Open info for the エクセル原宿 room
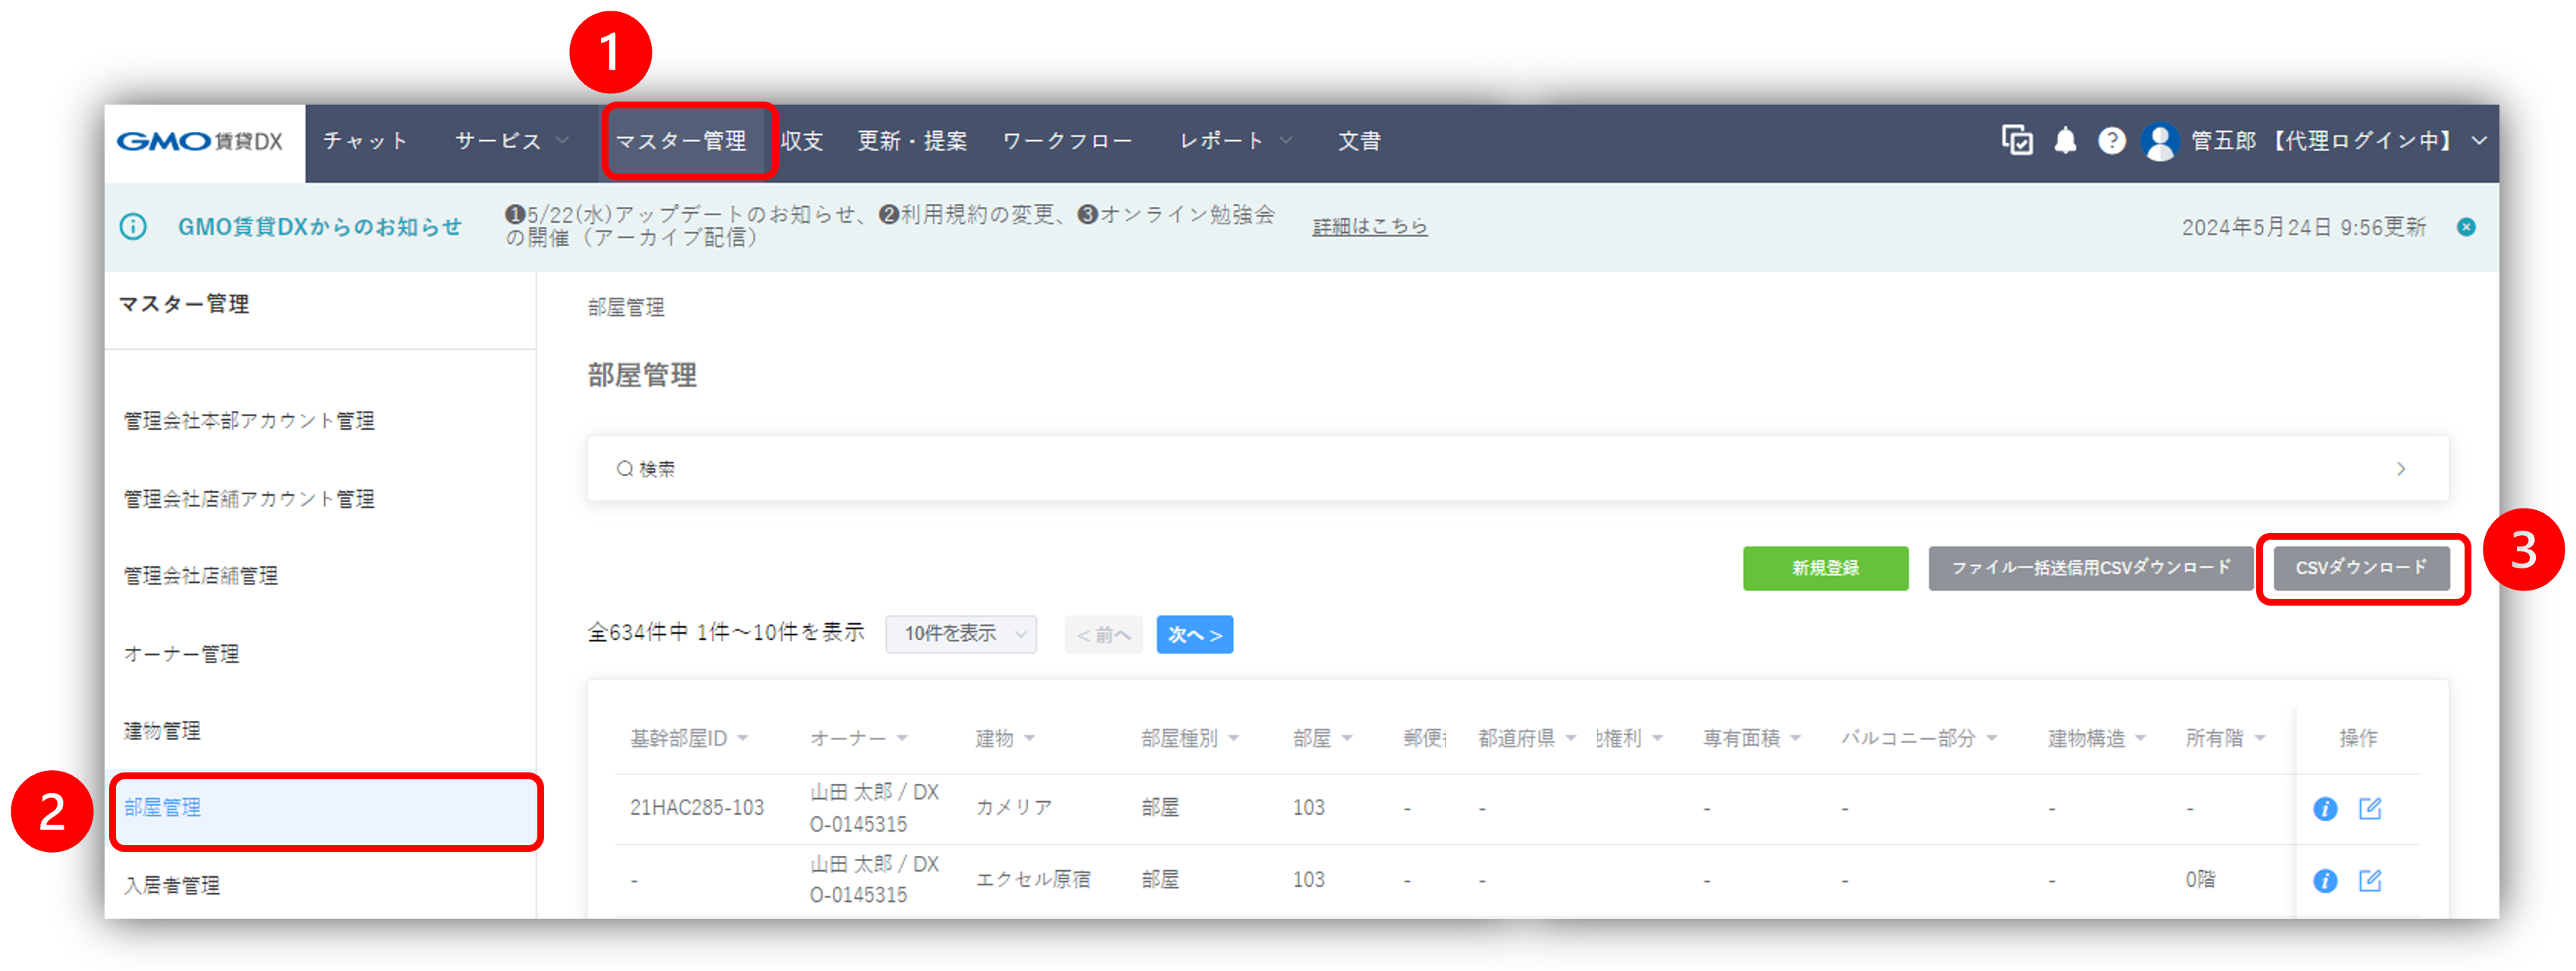 coord(2325,881)
